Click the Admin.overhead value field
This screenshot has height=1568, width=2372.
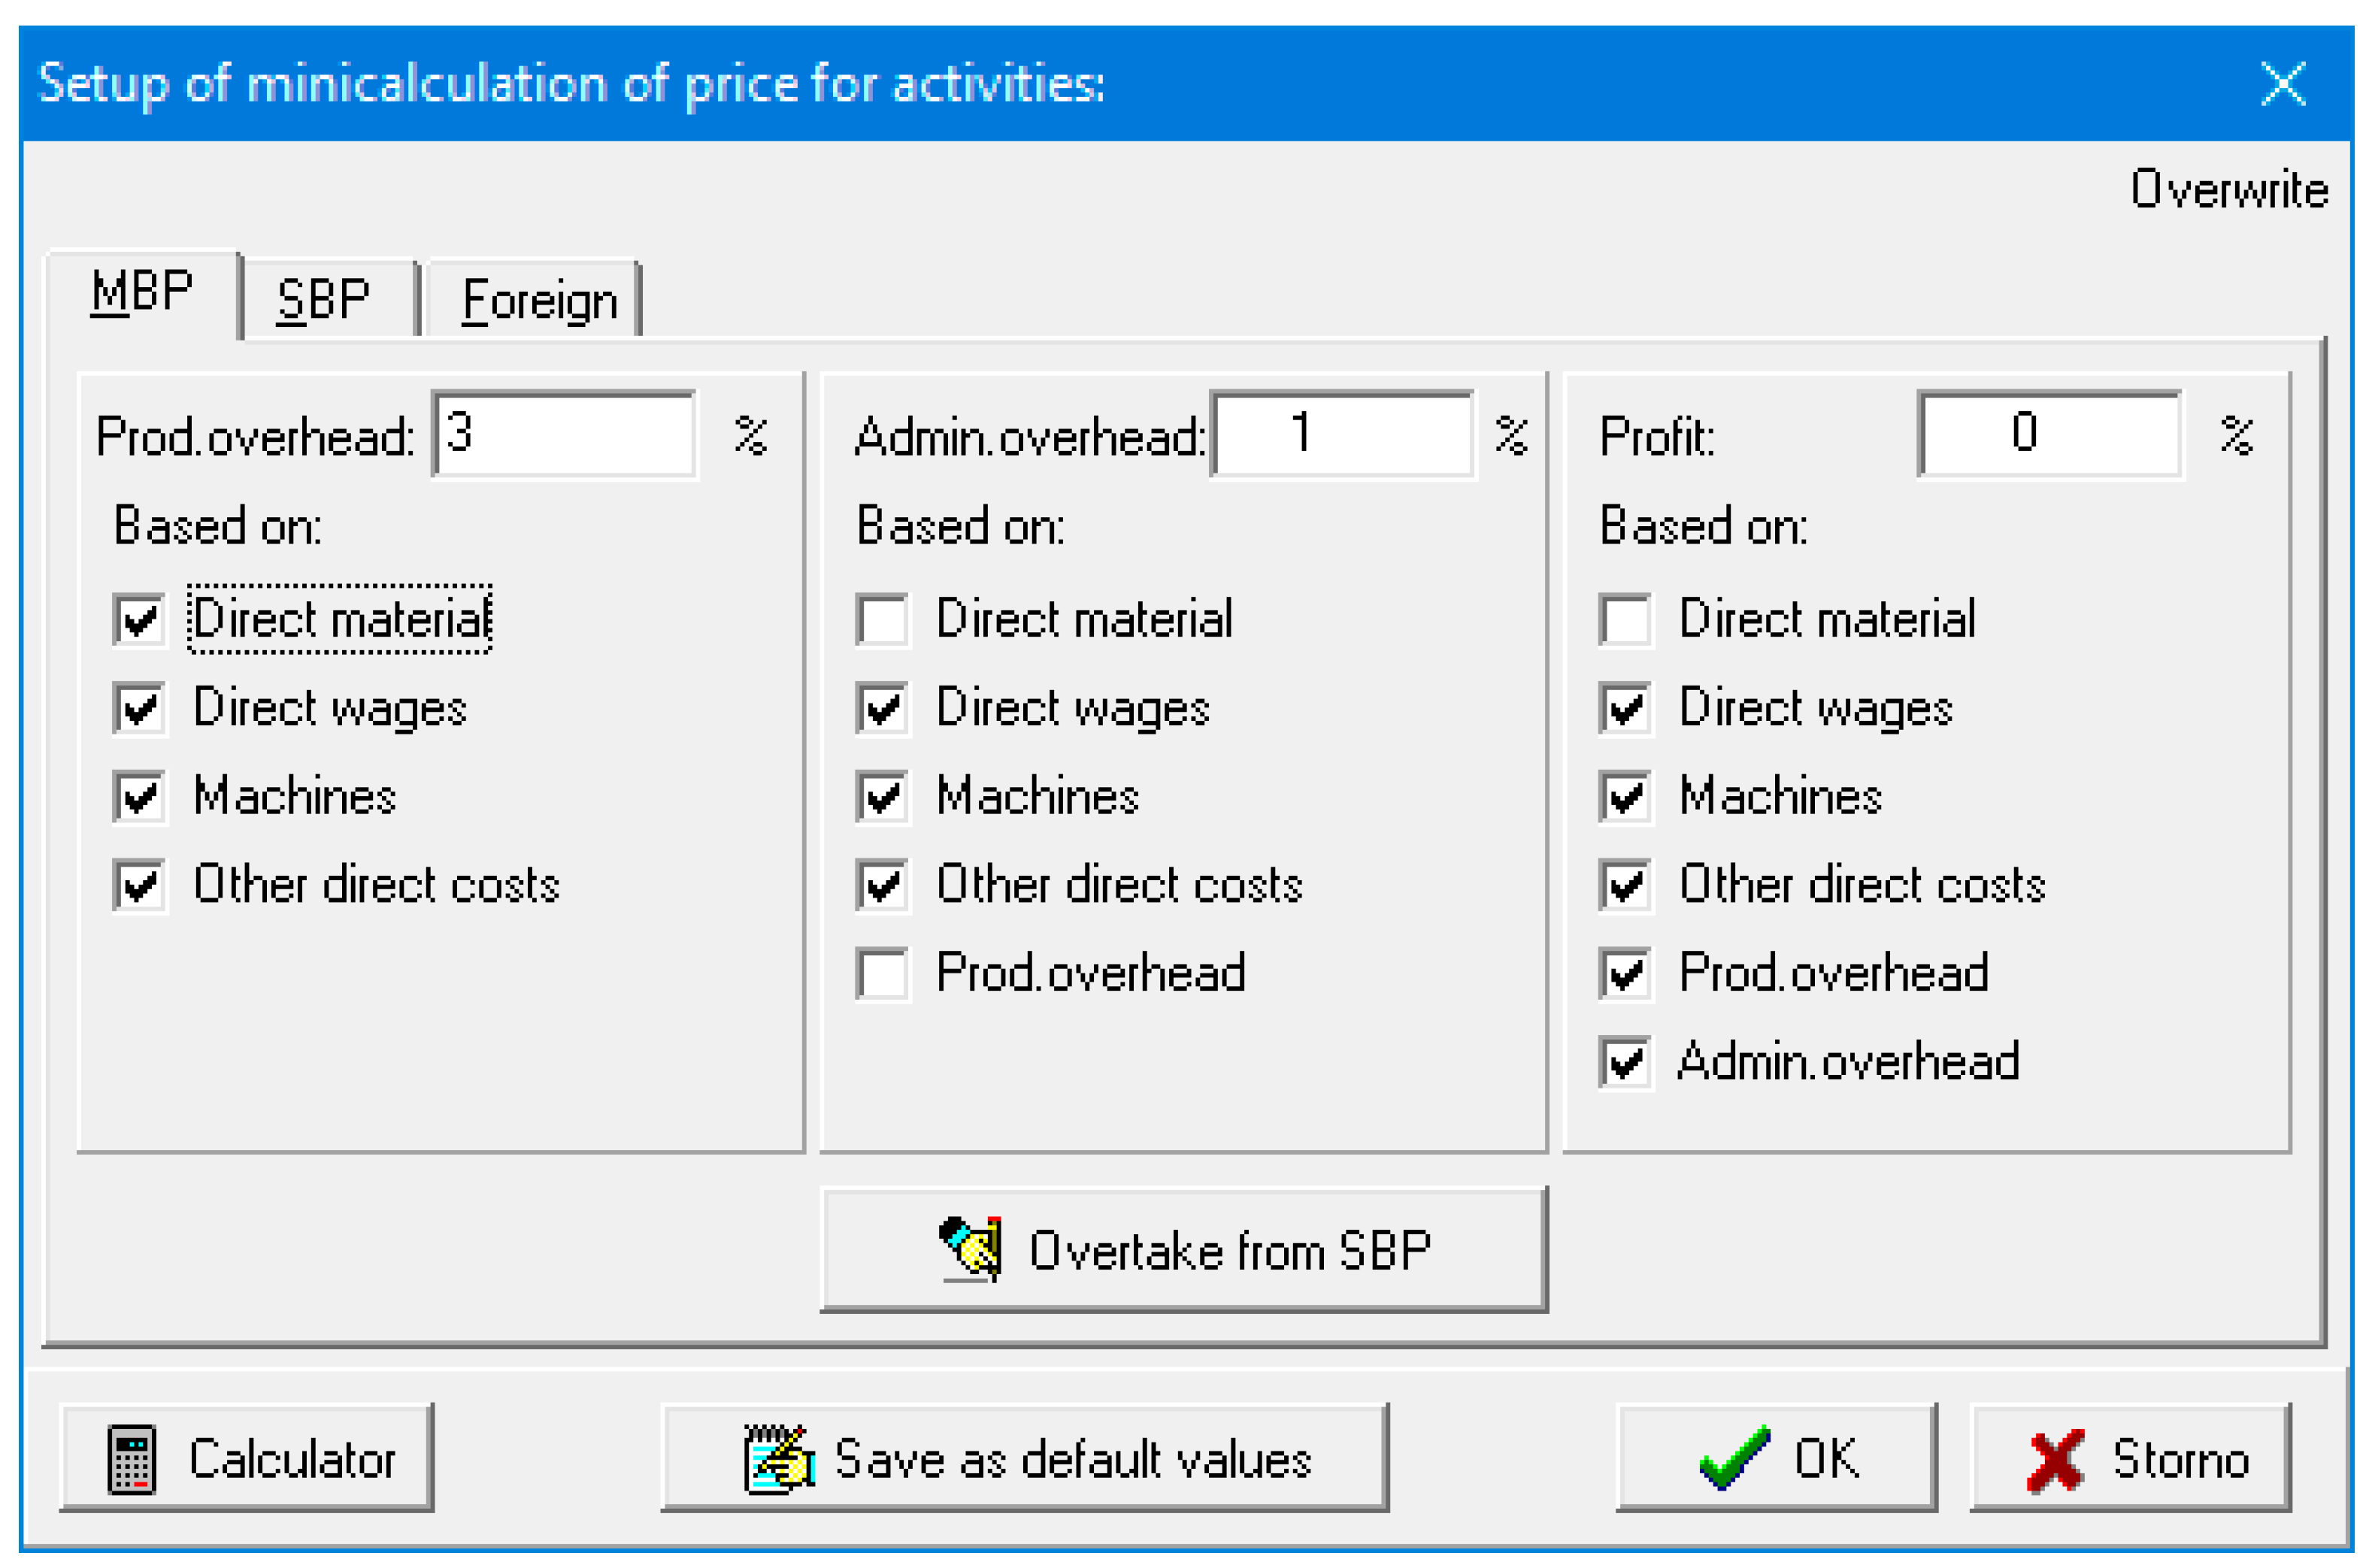(x=1340, y=434)
